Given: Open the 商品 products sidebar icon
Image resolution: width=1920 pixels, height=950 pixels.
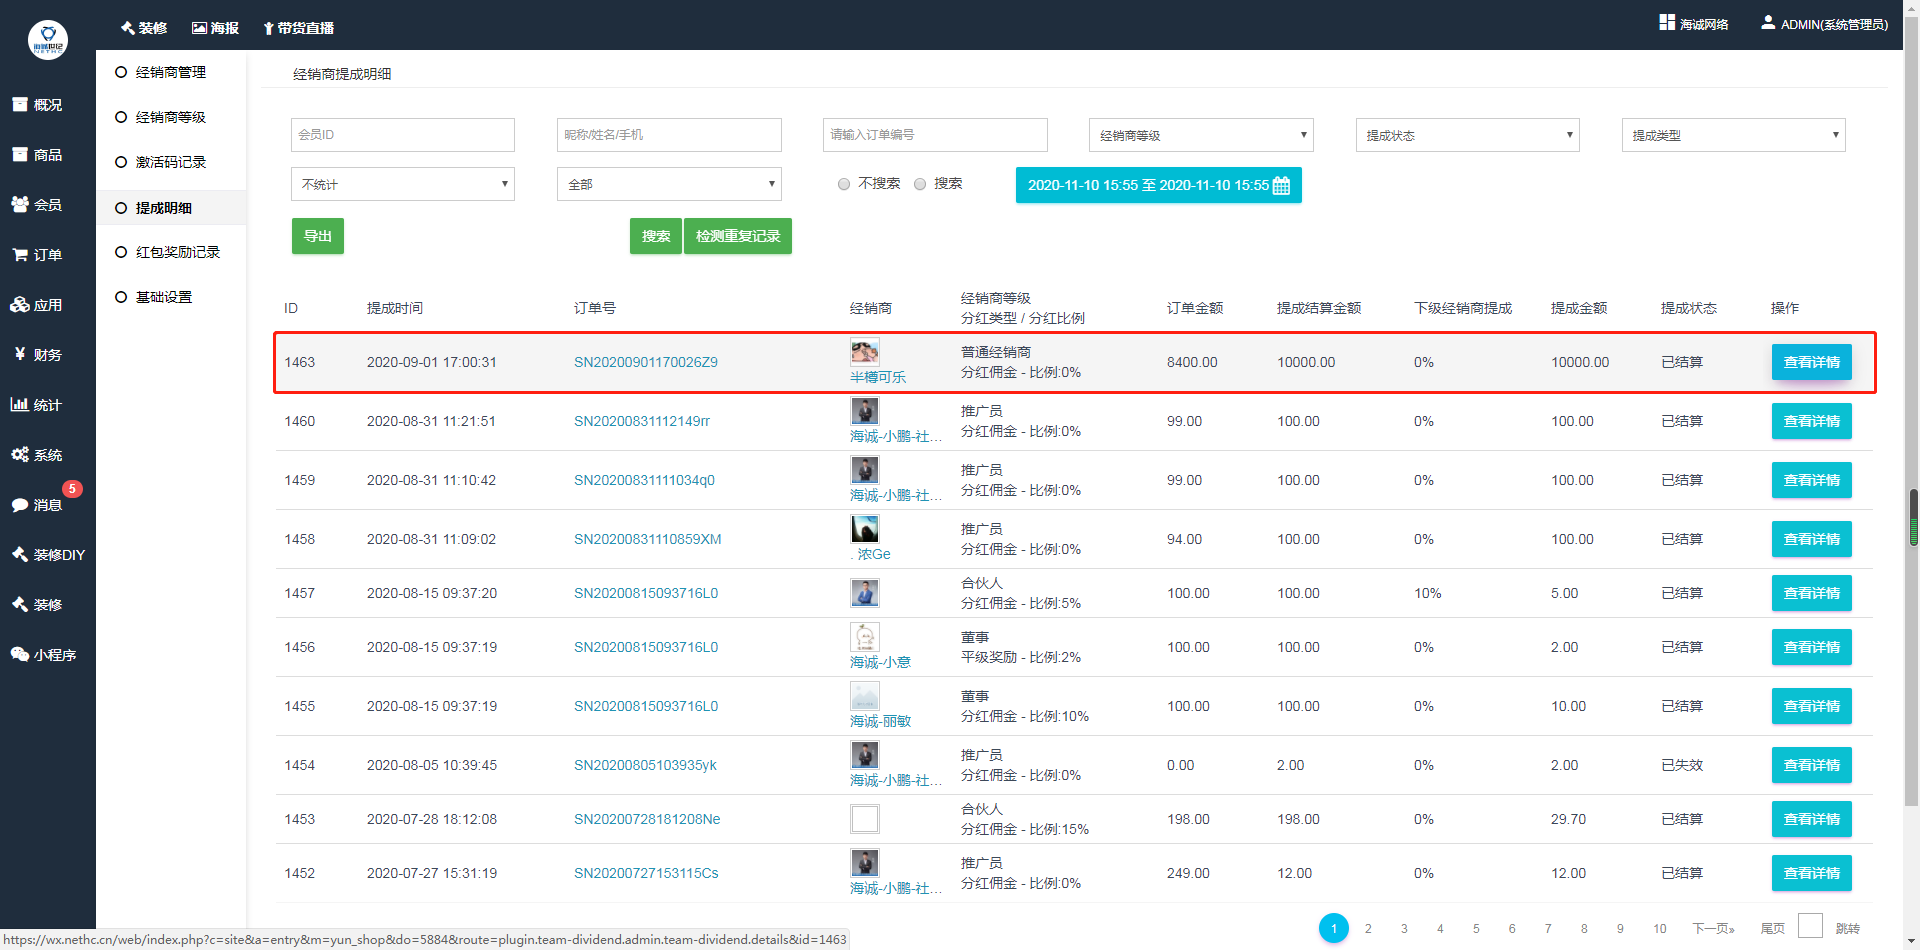Looking at the screenshot, I should pos(20,155).
